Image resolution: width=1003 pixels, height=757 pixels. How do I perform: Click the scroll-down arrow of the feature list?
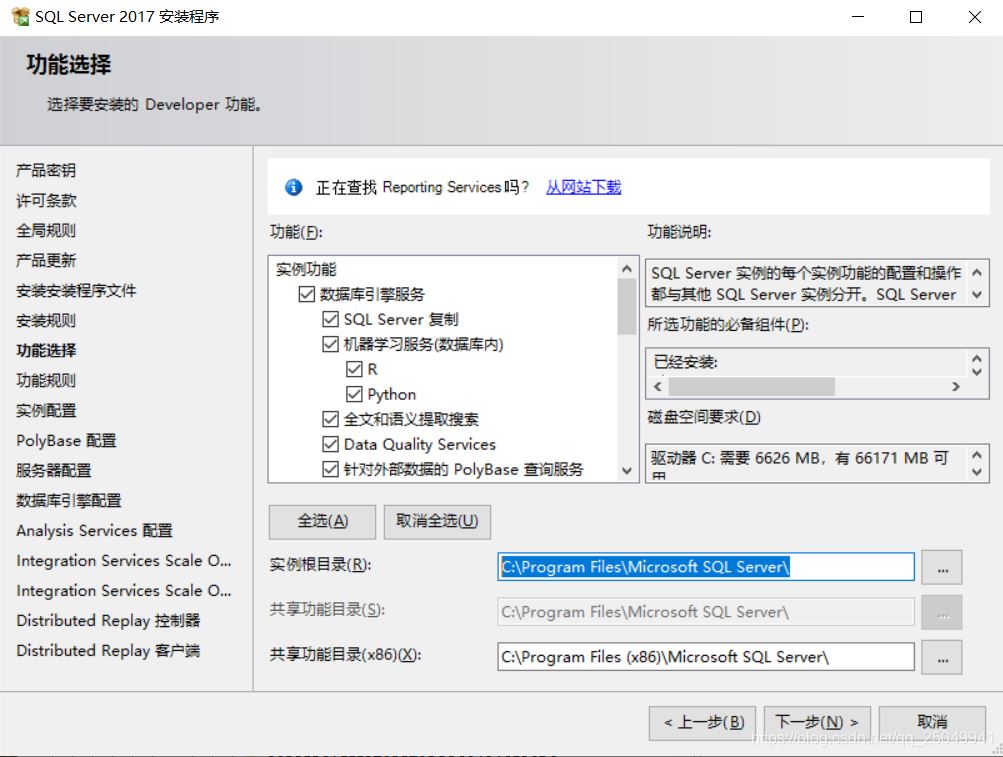pyautogui.click(x=627, y=470)
